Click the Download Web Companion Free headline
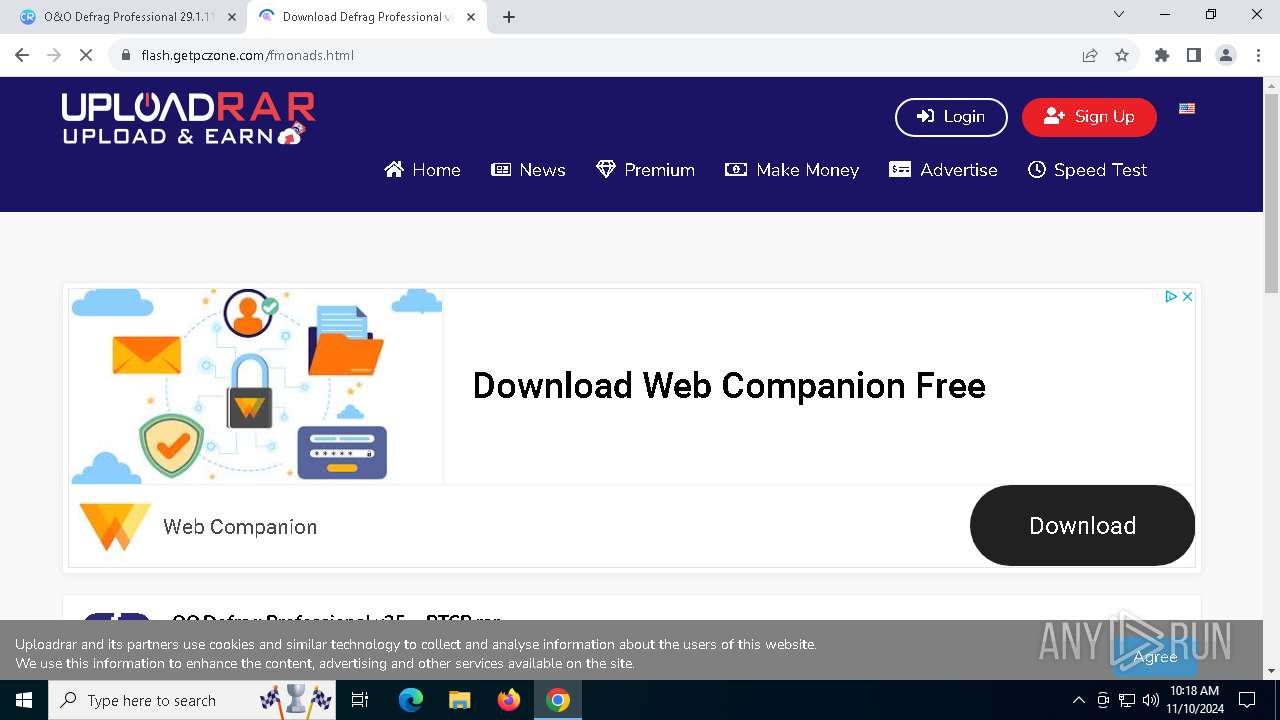The image size is (1280, 720). 729,386
